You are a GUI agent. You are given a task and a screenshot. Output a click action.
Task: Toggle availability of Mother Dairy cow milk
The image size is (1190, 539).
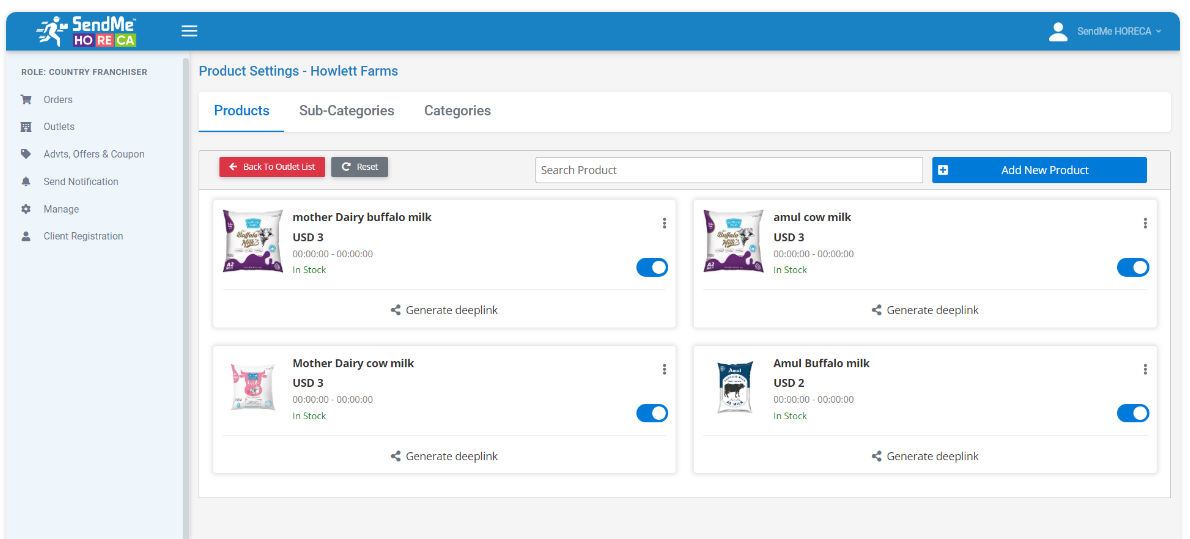(x=652, y=413)
